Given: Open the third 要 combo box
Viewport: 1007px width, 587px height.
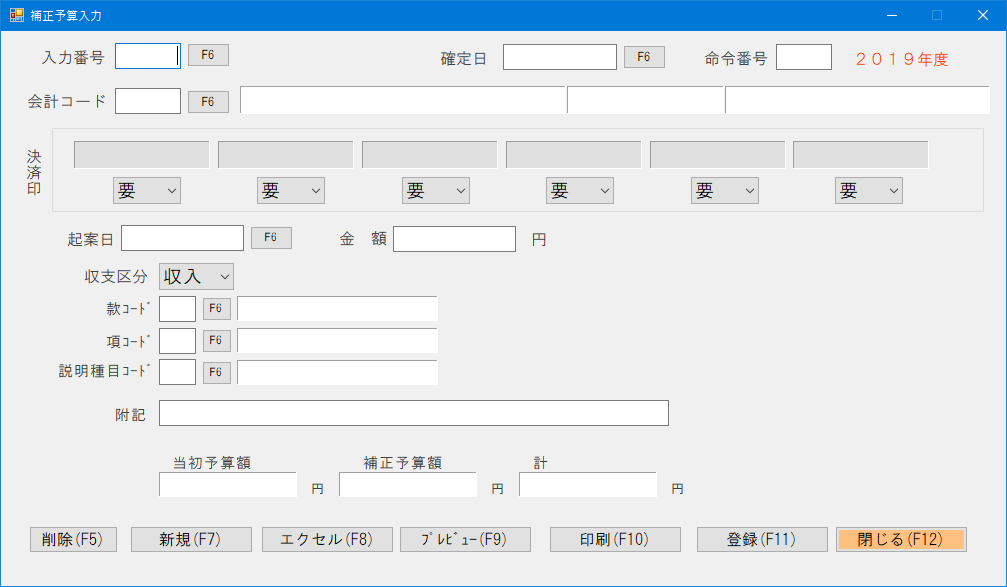Looking at the screenshot, I should point(435,190).
